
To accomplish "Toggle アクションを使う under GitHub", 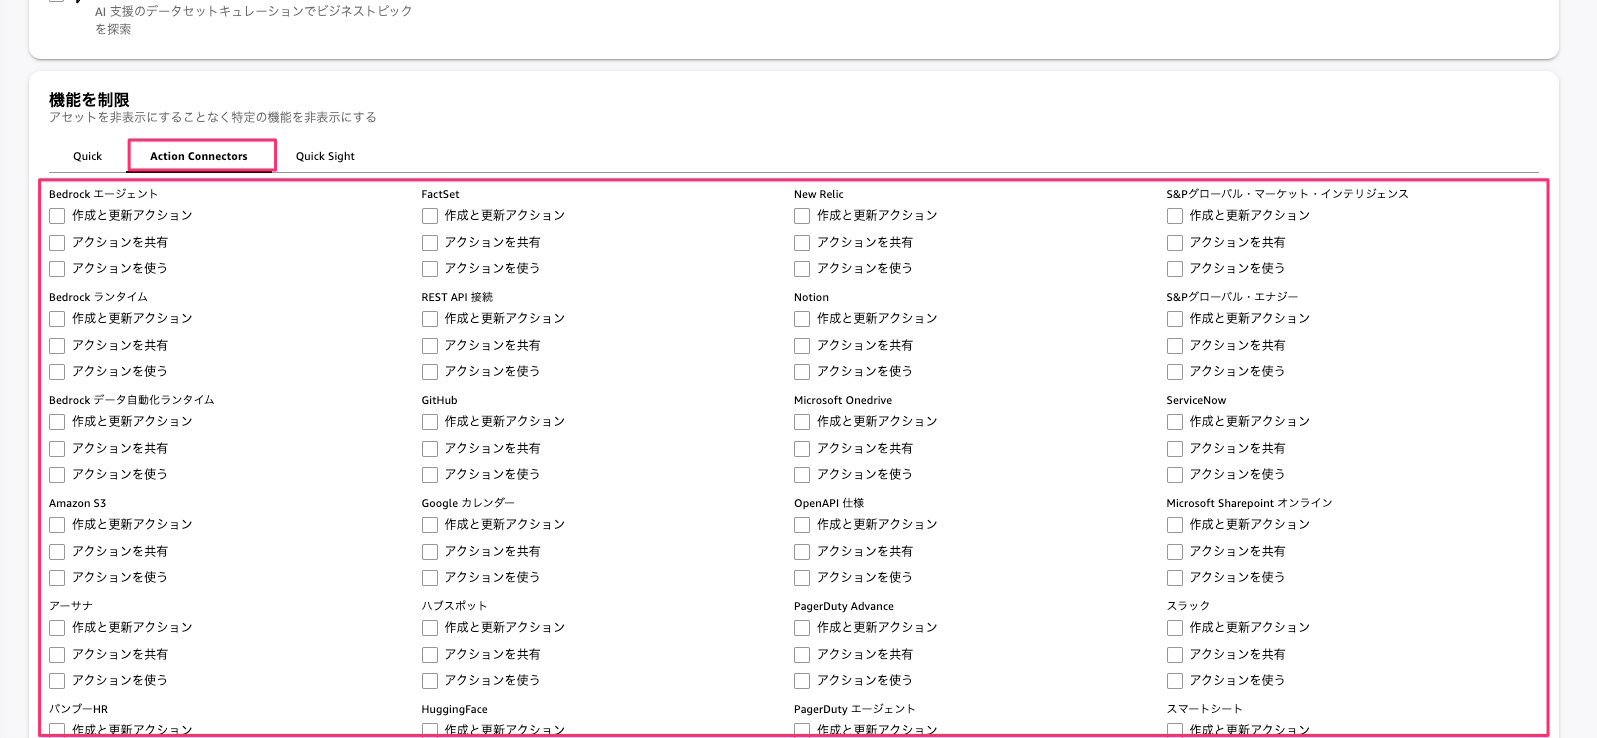I will (x=430, y=475).
